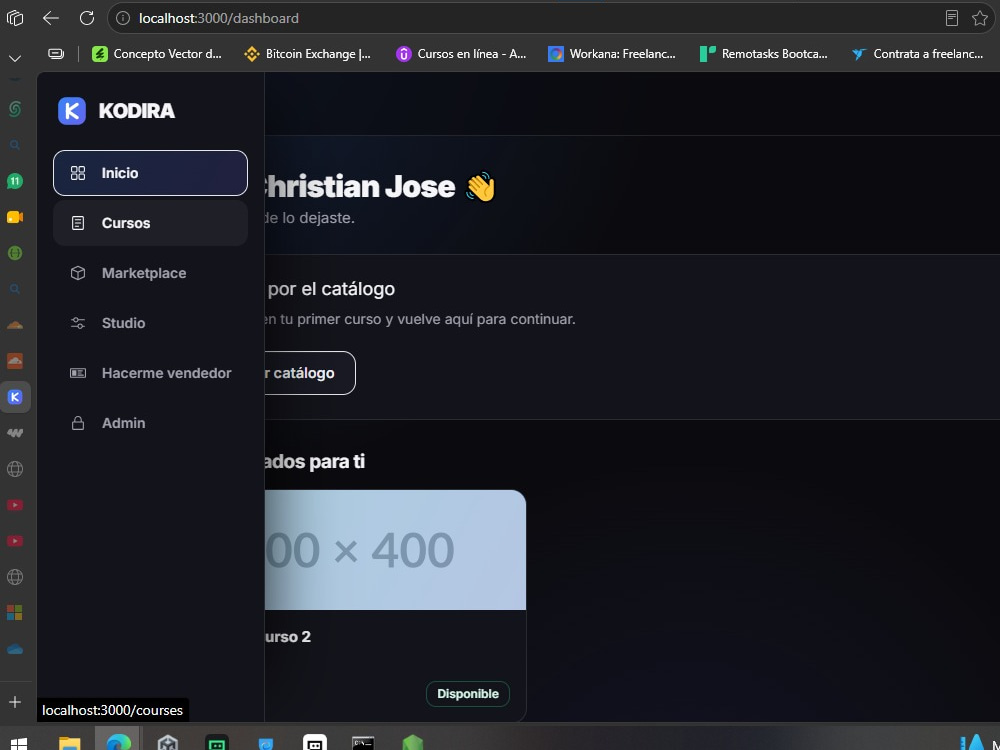Image resolution: width=1000 pixels, height=750 pixels.
Task: Open Cursos en línea bookmark
Action: (x=461, y=54)
